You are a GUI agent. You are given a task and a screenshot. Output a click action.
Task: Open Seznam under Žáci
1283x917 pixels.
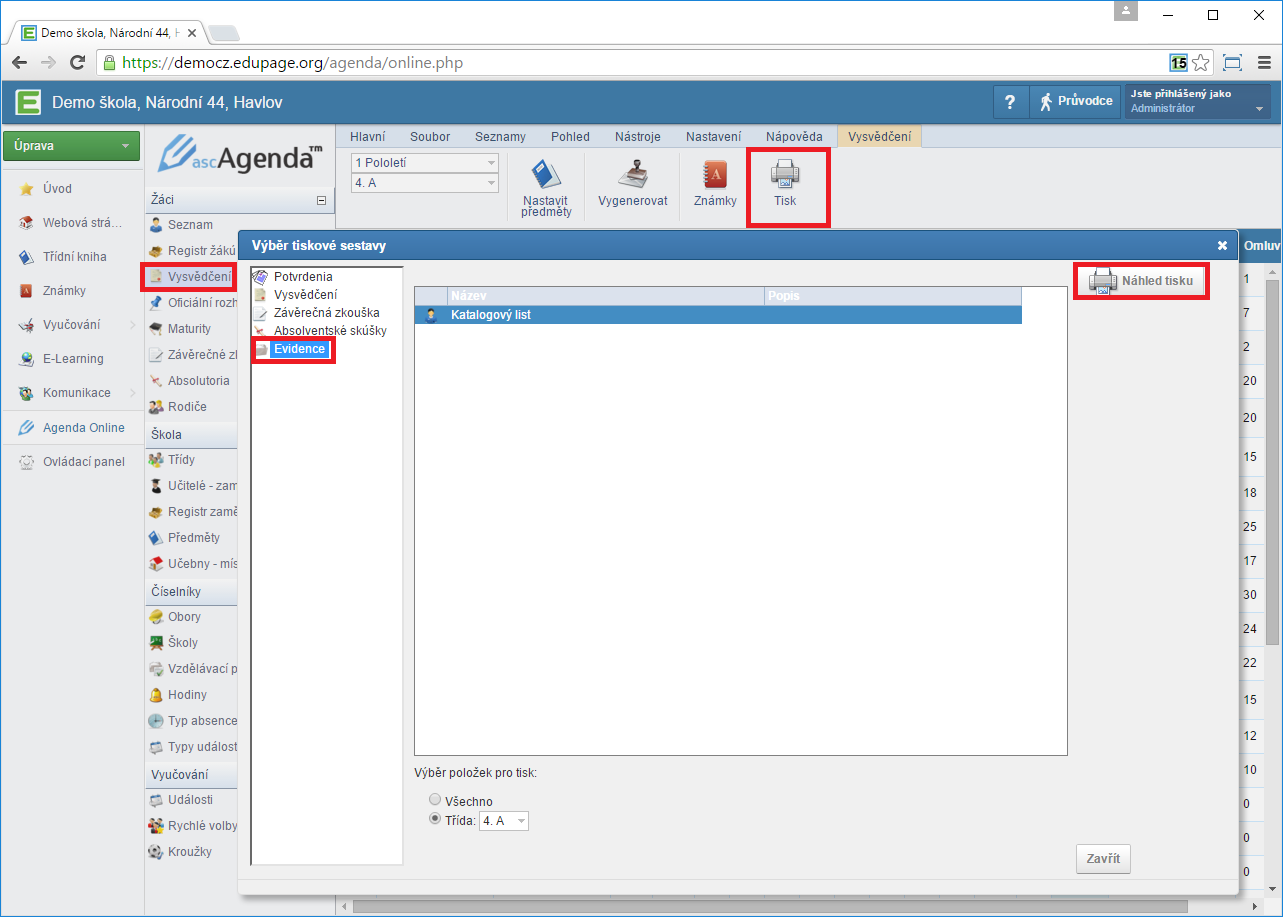coord(190,225)
